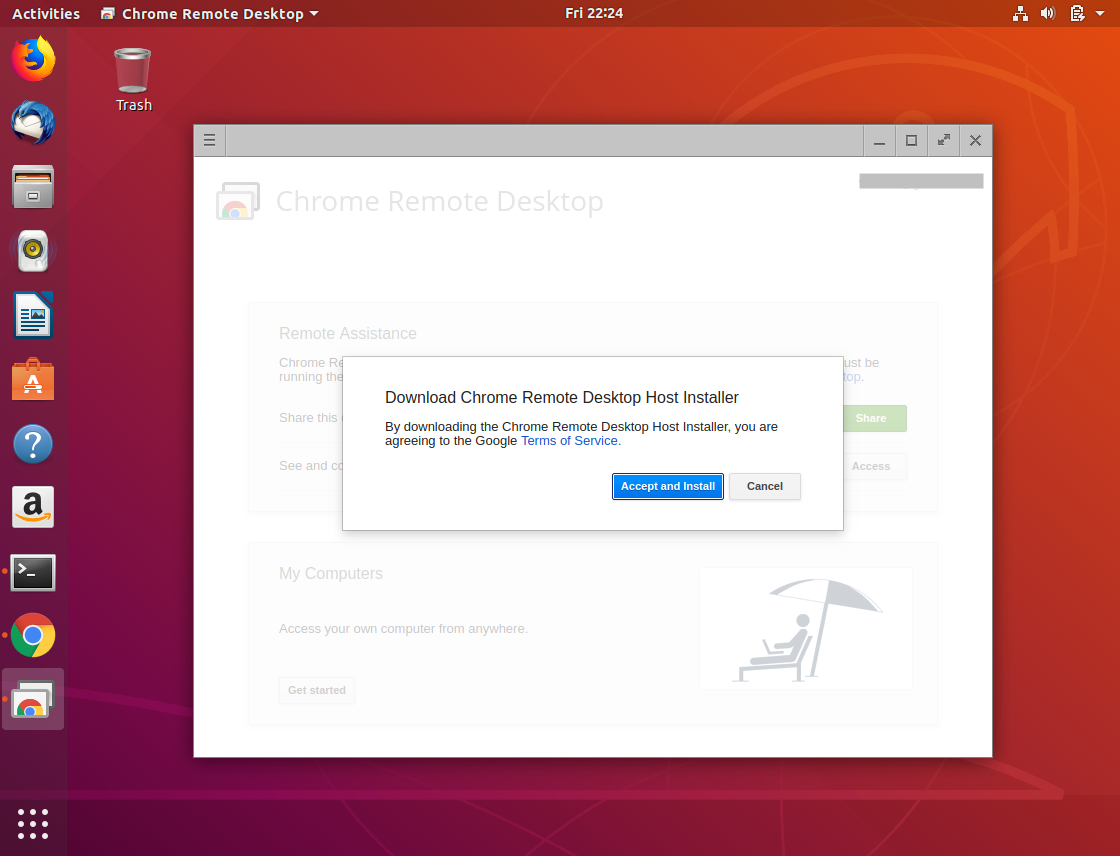Click the Accept and Install button
This screenshot has width=1120, height=856.
click(667, 486)
